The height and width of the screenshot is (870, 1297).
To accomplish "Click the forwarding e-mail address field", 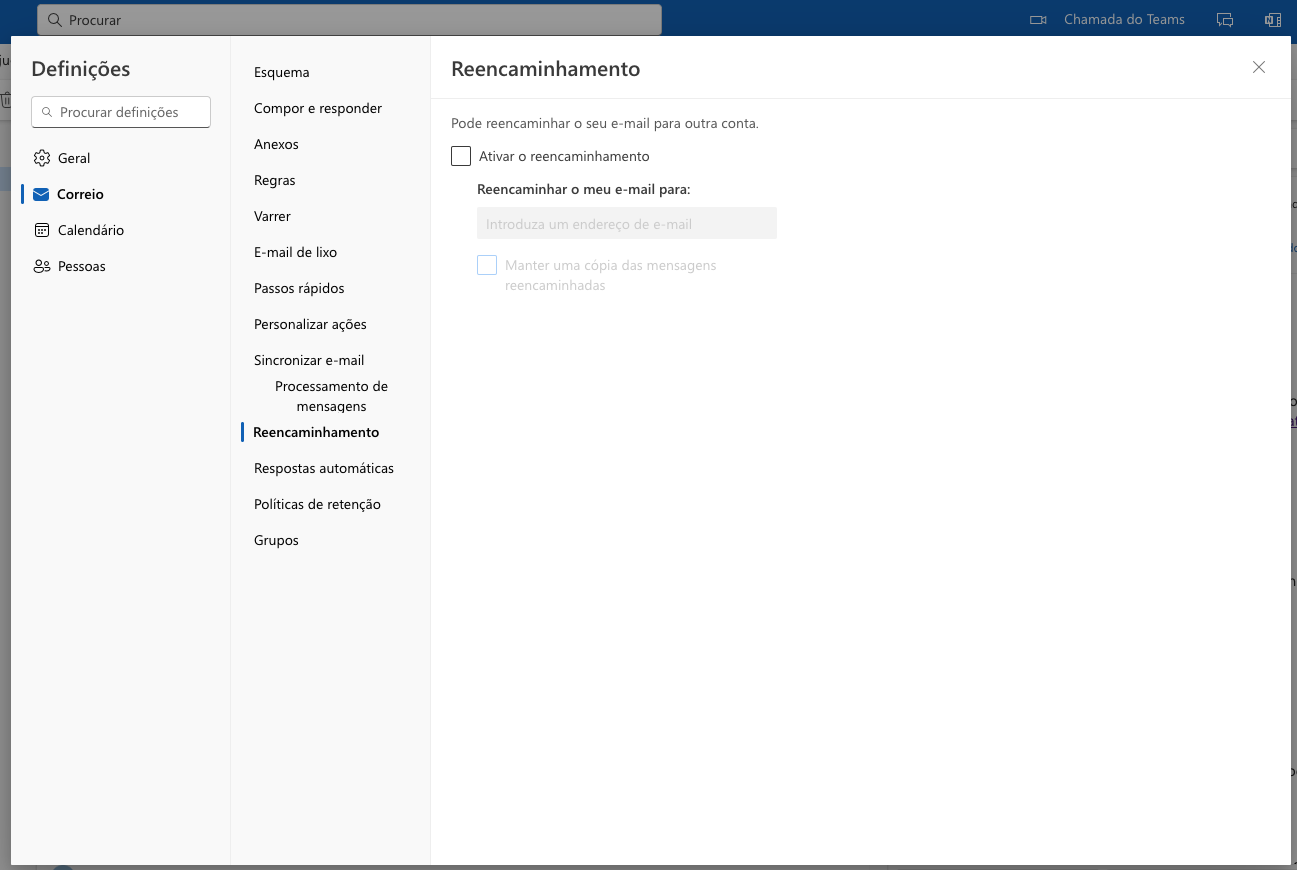I will click(x=627, y=224).
